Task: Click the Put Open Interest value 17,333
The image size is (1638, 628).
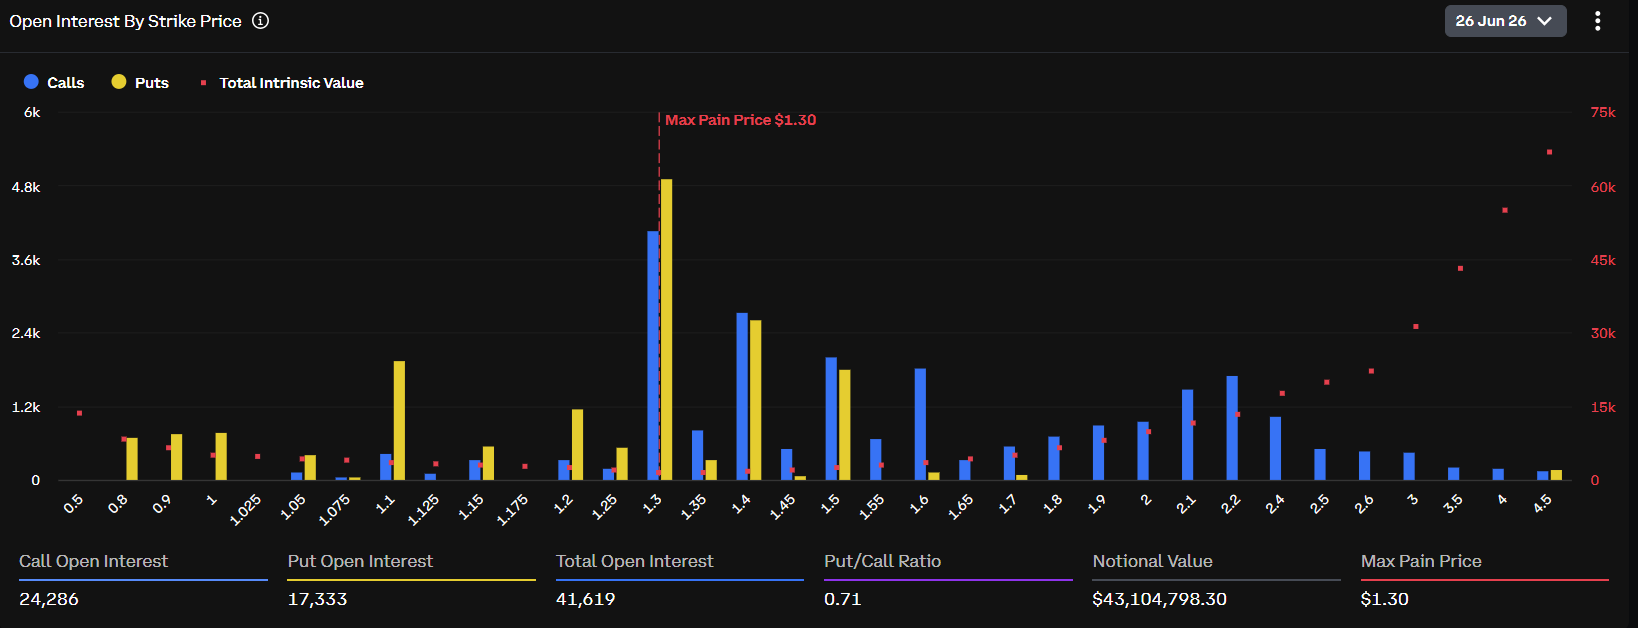Action: [x=317, y=599]
